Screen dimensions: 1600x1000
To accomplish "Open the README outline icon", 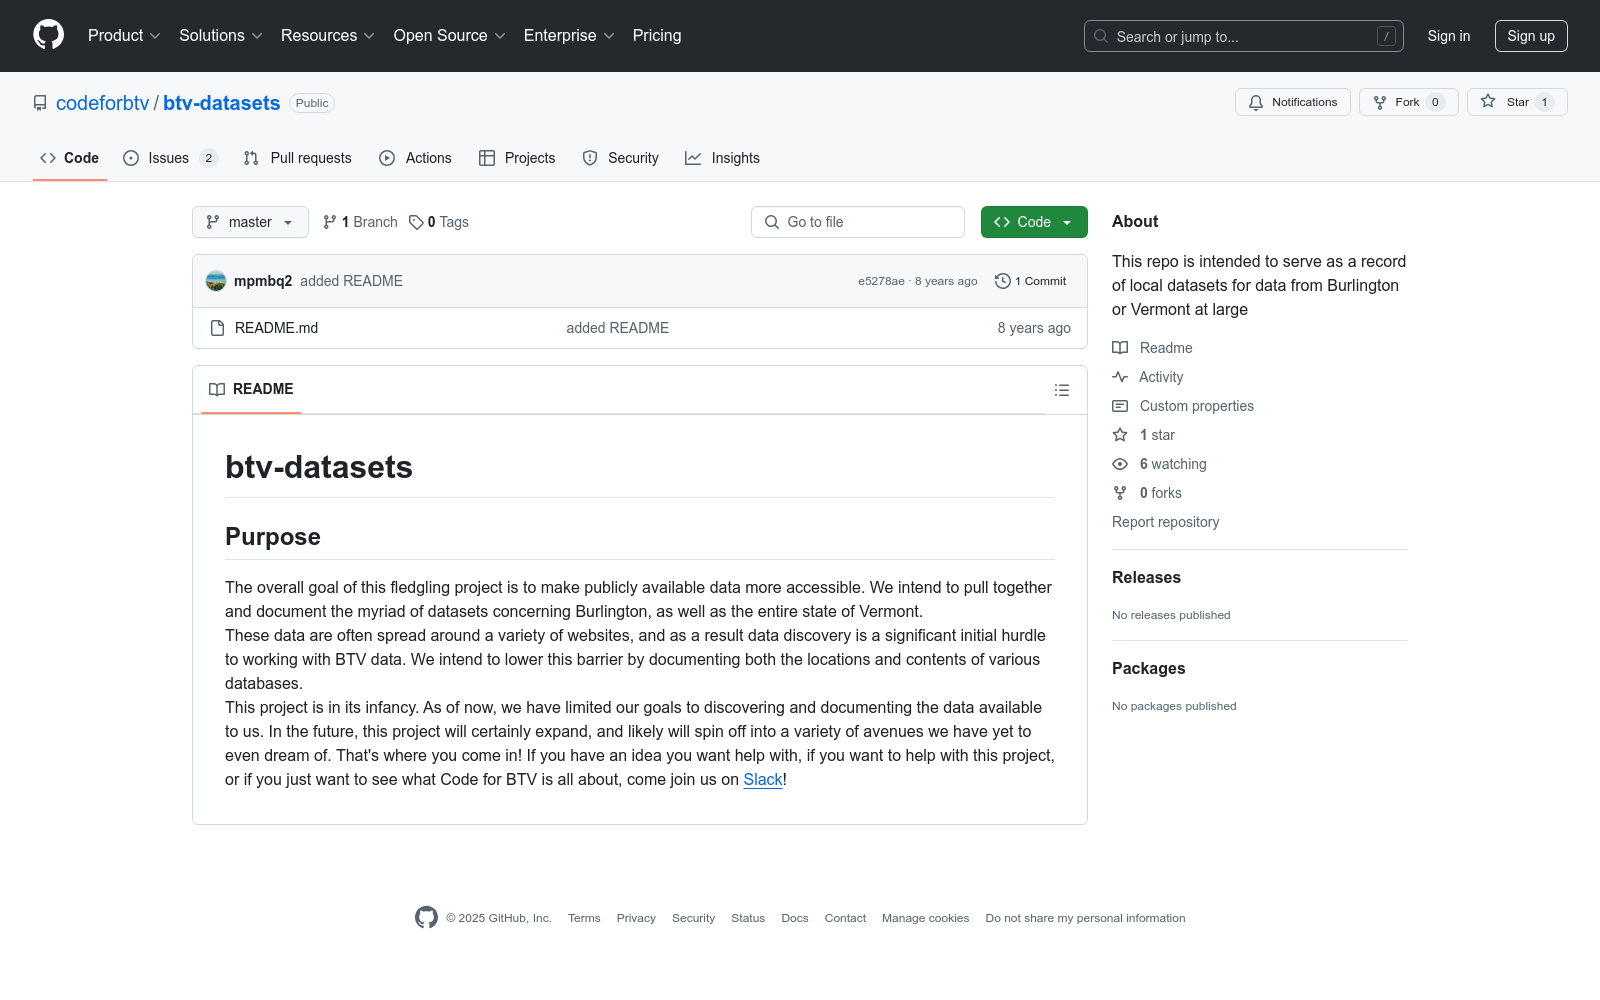I will (x=1062, y=390).
